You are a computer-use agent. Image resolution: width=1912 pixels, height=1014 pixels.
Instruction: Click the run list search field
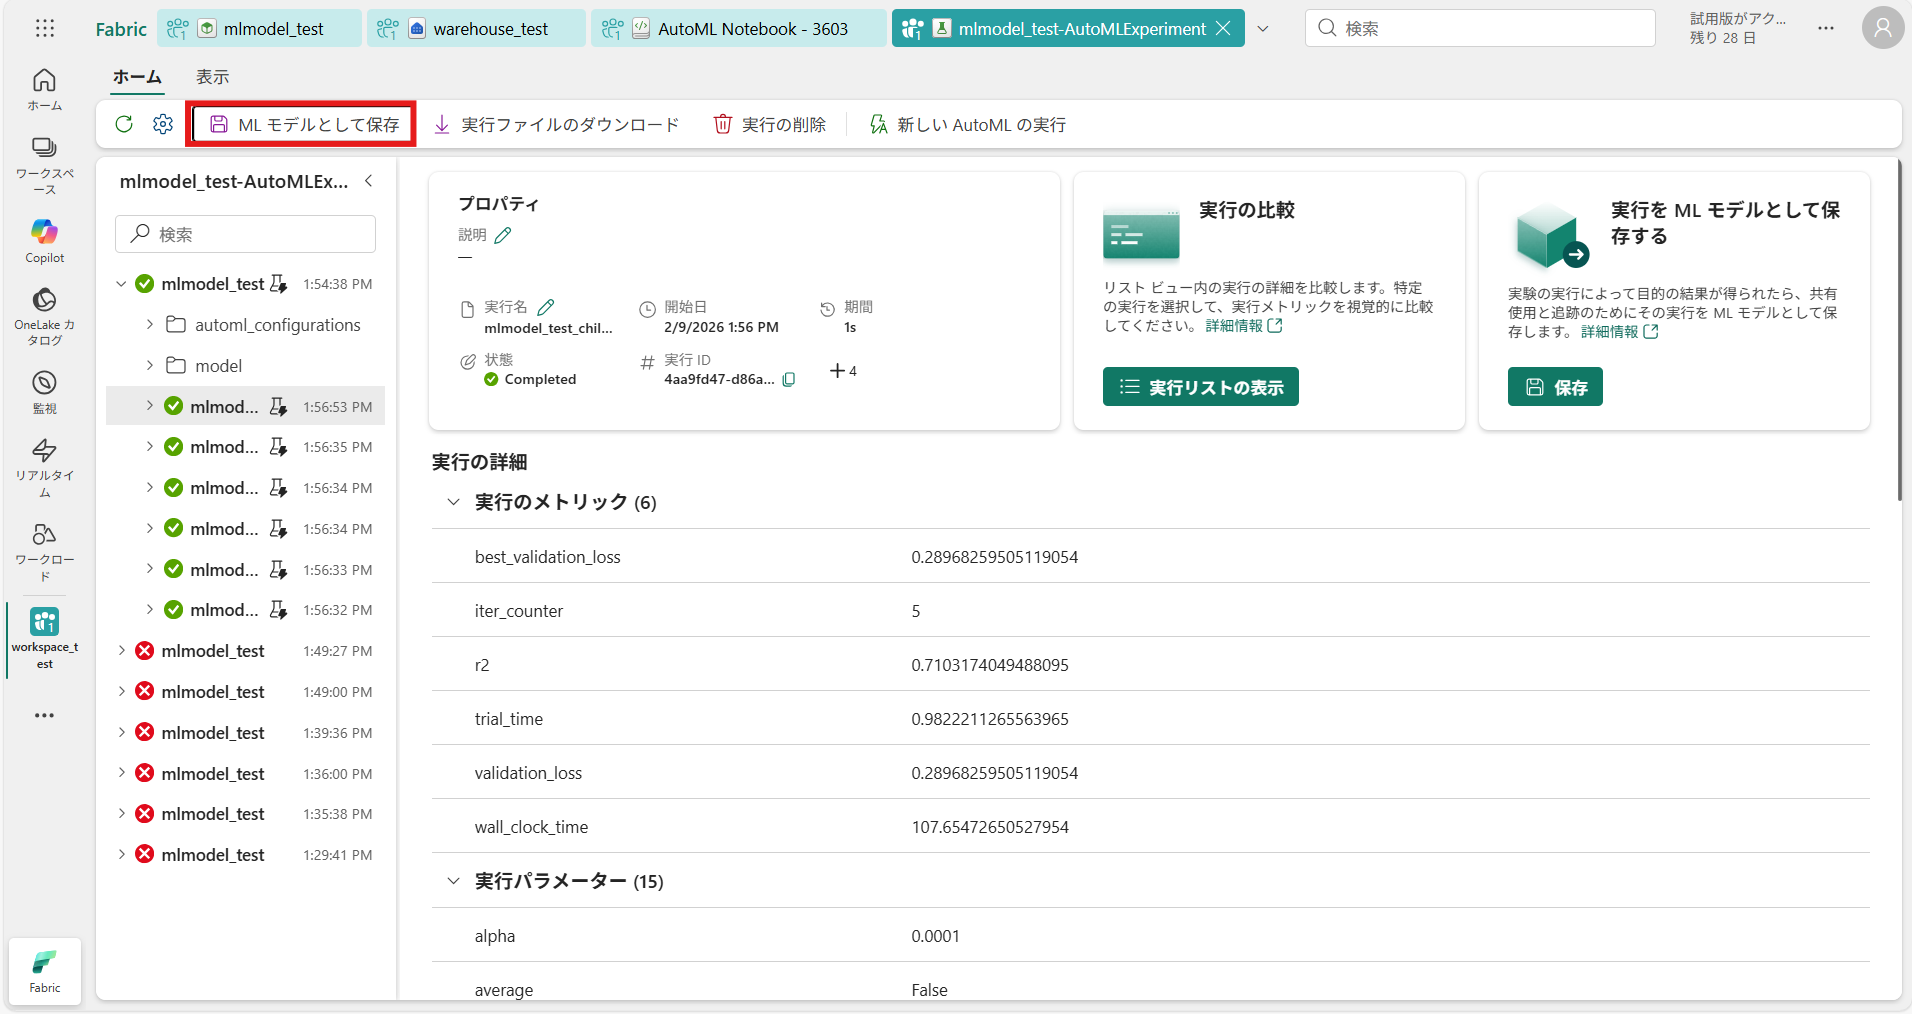[246, 234]
